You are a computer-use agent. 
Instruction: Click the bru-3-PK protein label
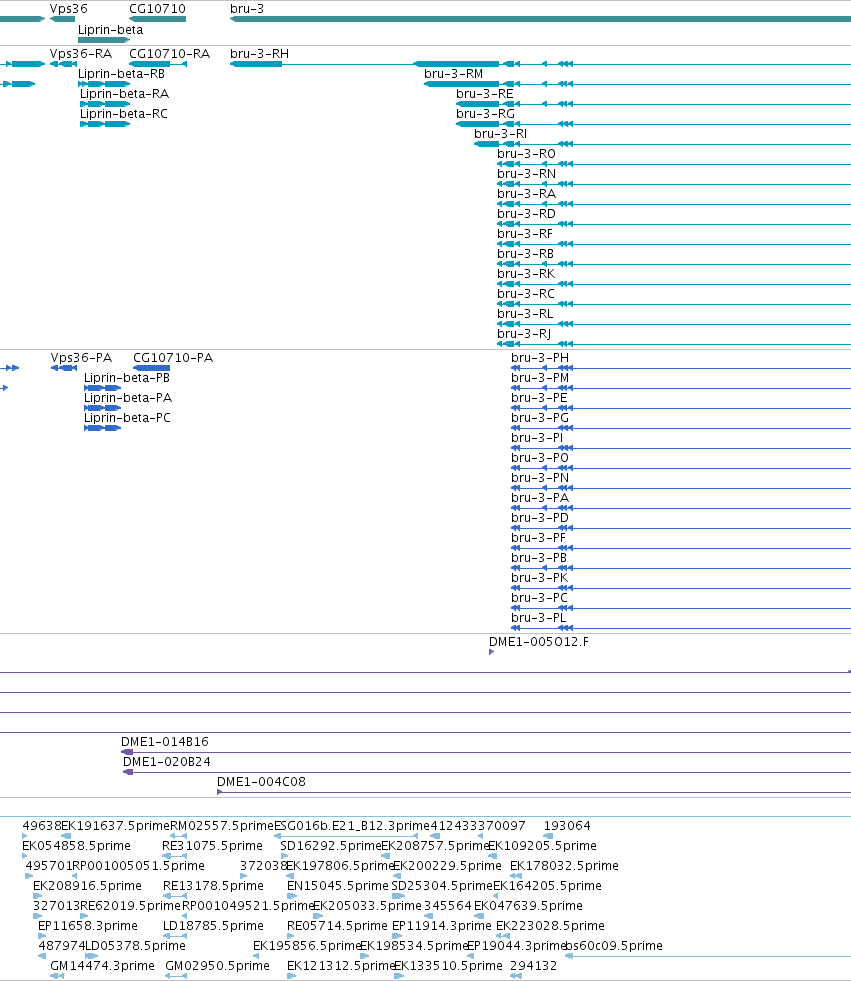tap(539, 578)
